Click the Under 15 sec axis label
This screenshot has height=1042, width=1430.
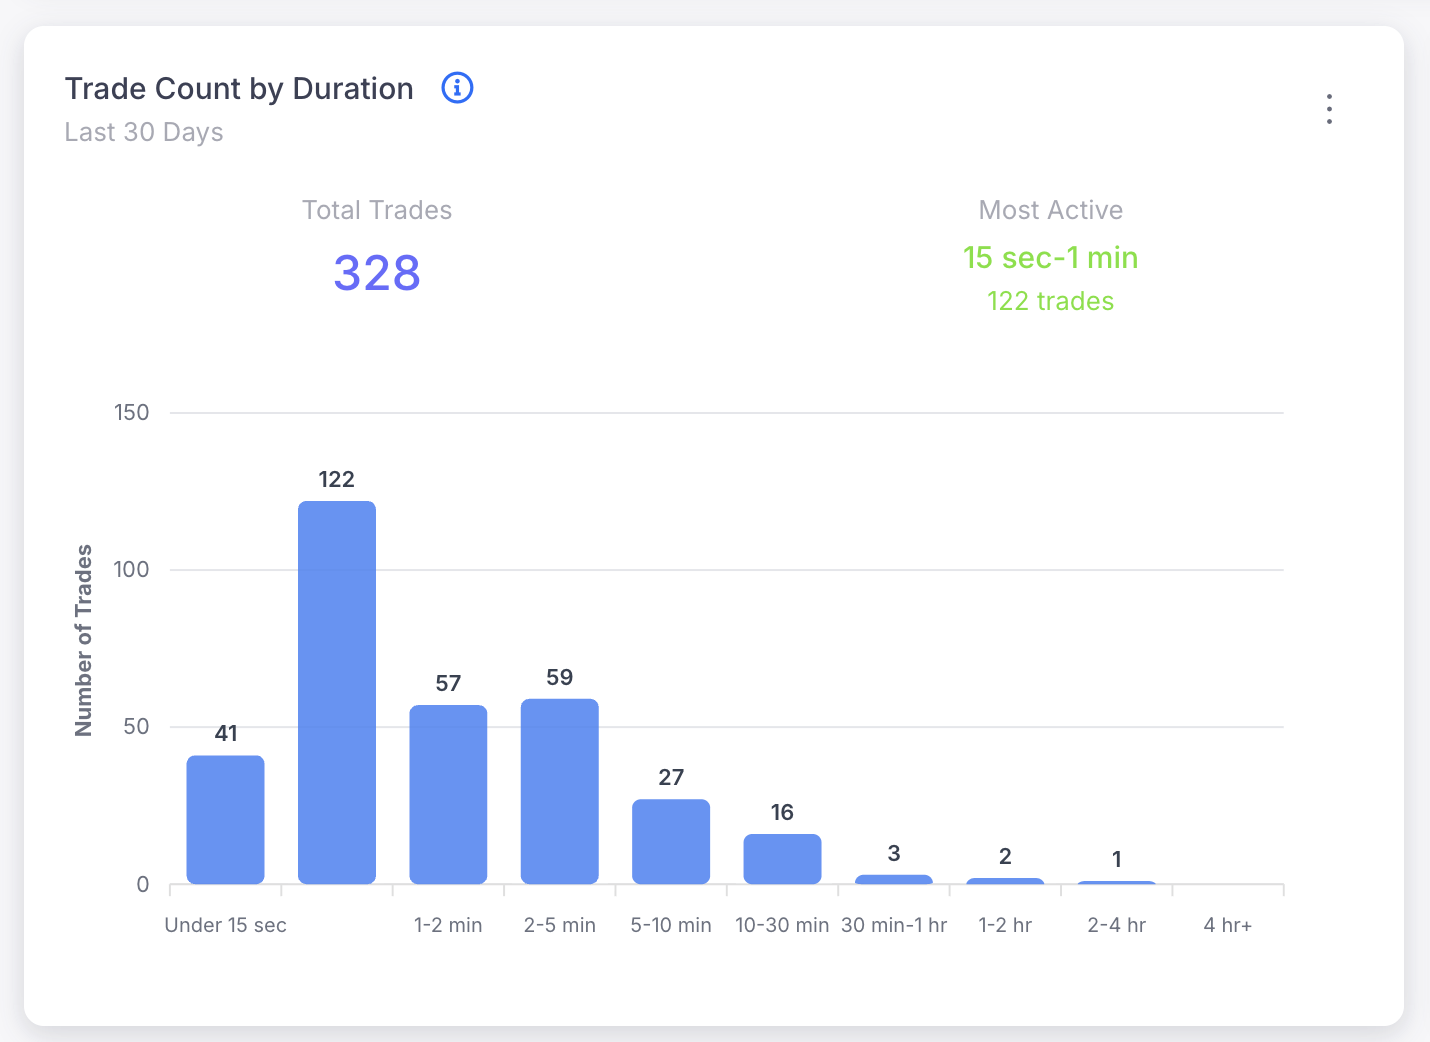tap(226, 925)
